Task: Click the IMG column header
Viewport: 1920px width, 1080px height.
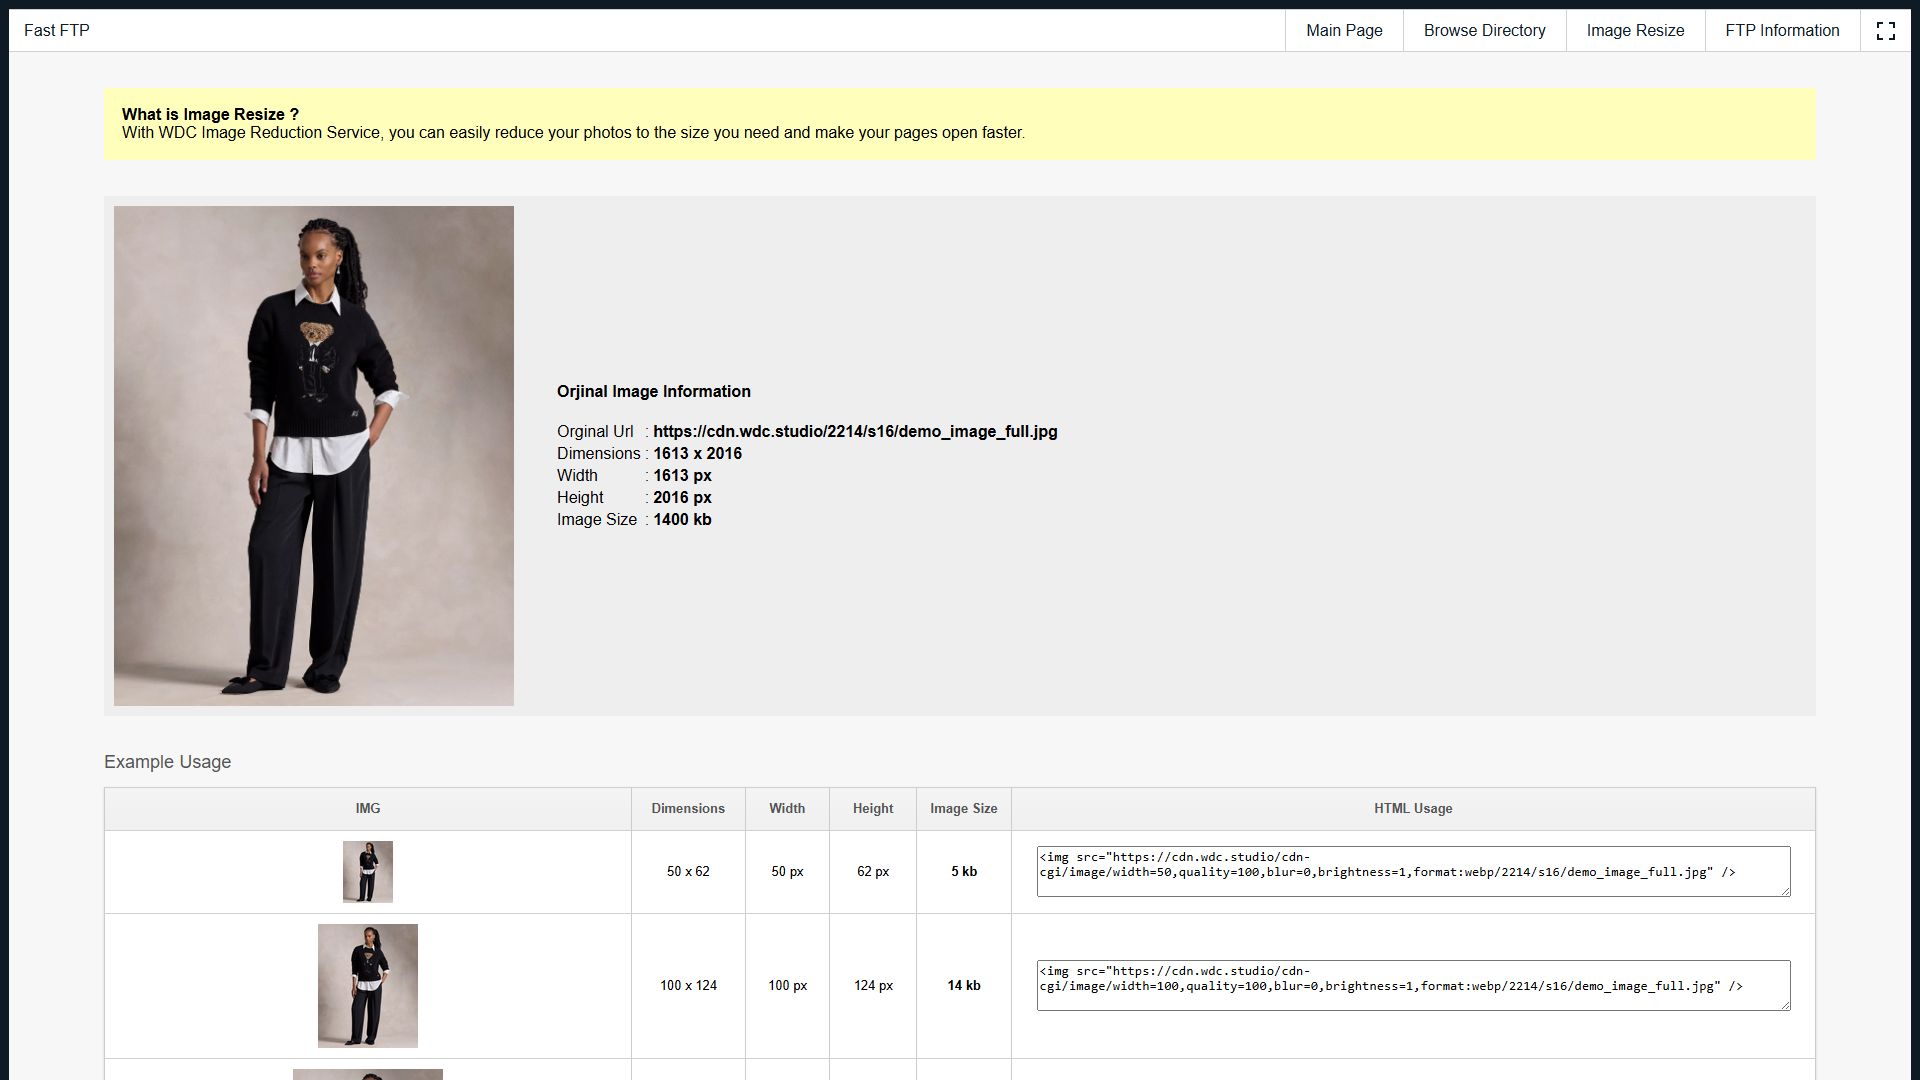Action: [368, 808]
